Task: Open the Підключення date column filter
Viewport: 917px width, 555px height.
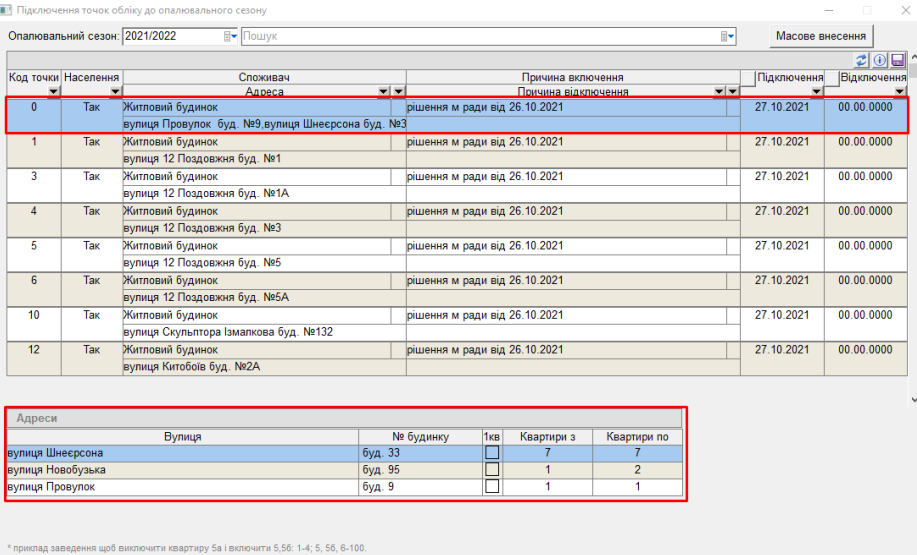Action: pos(816,92)
